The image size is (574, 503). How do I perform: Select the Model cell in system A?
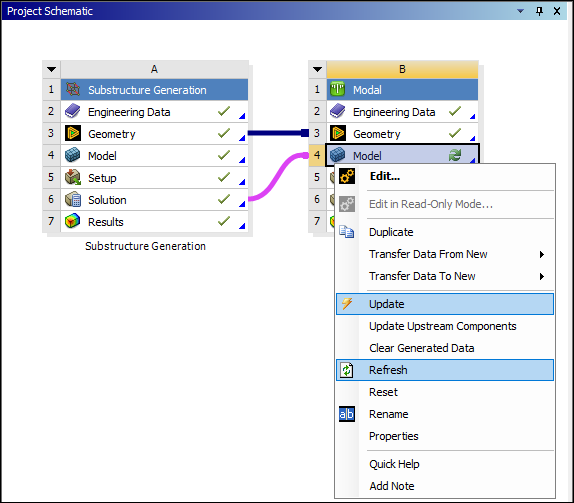154,156
